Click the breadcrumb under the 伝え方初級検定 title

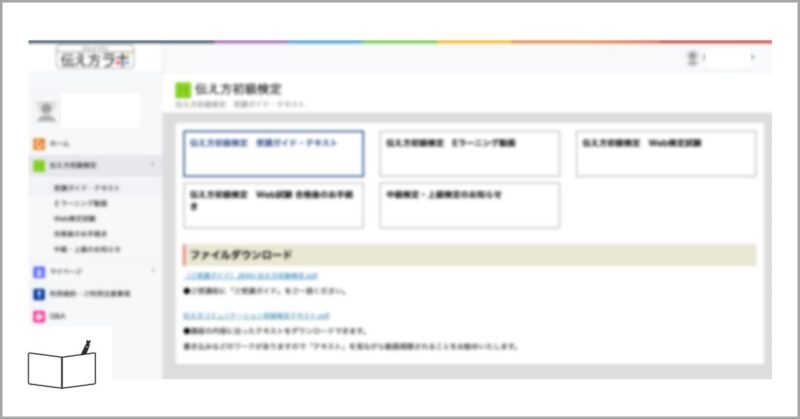pos(240,104)
